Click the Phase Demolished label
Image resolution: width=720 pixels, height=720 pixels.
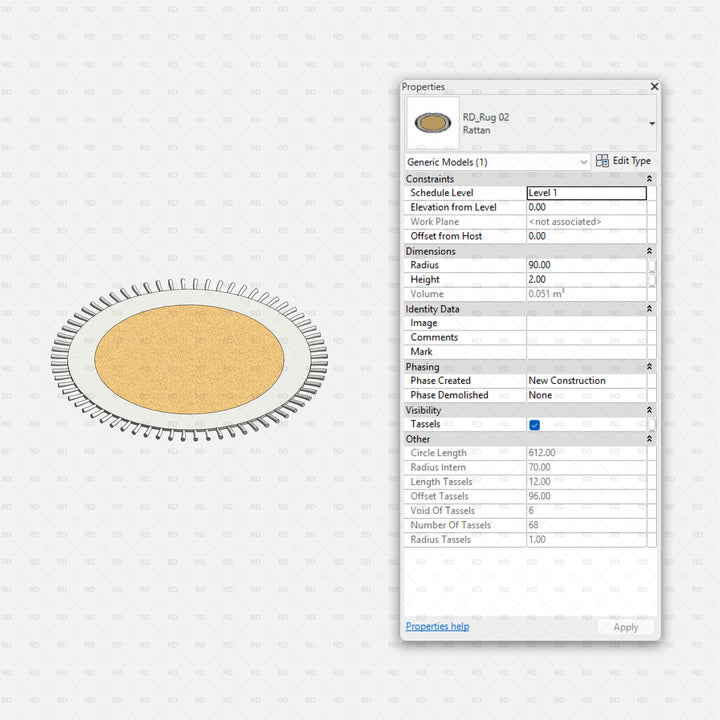pyautogui.click(x=449, y=395)
